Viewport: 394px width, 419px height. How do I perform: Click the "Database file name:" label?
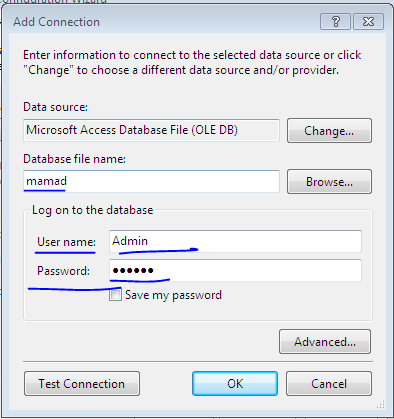(x=74, y=159)
